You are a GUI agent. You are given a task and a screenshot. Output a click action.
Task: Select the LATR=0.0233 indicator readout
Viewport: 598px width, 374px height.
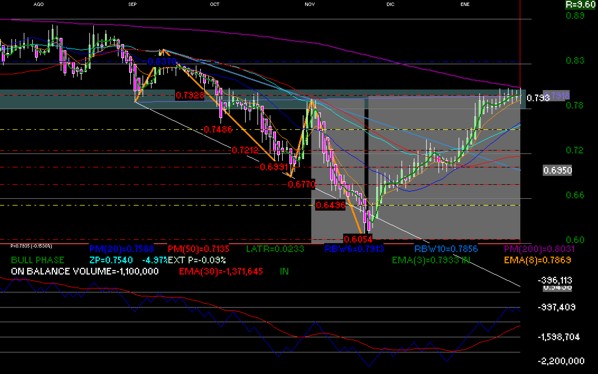point(275,249)
